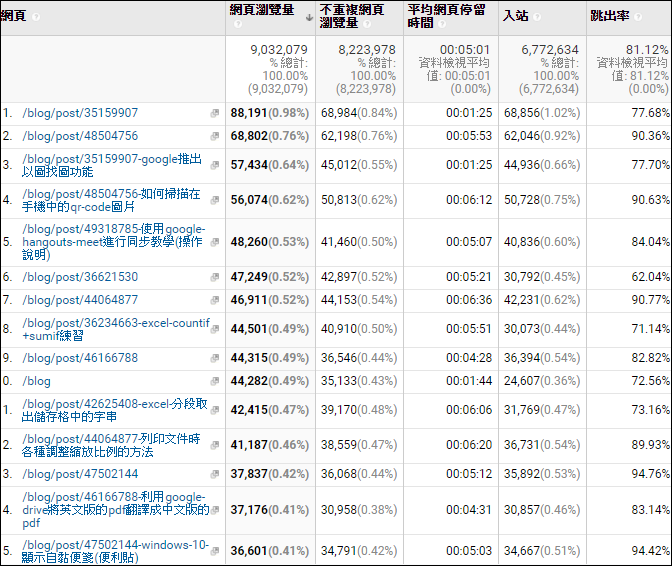Open link 47502144-windows-10-顯示自黏便箋
This screenshot has width=672, height=566.
coord(115,551)
